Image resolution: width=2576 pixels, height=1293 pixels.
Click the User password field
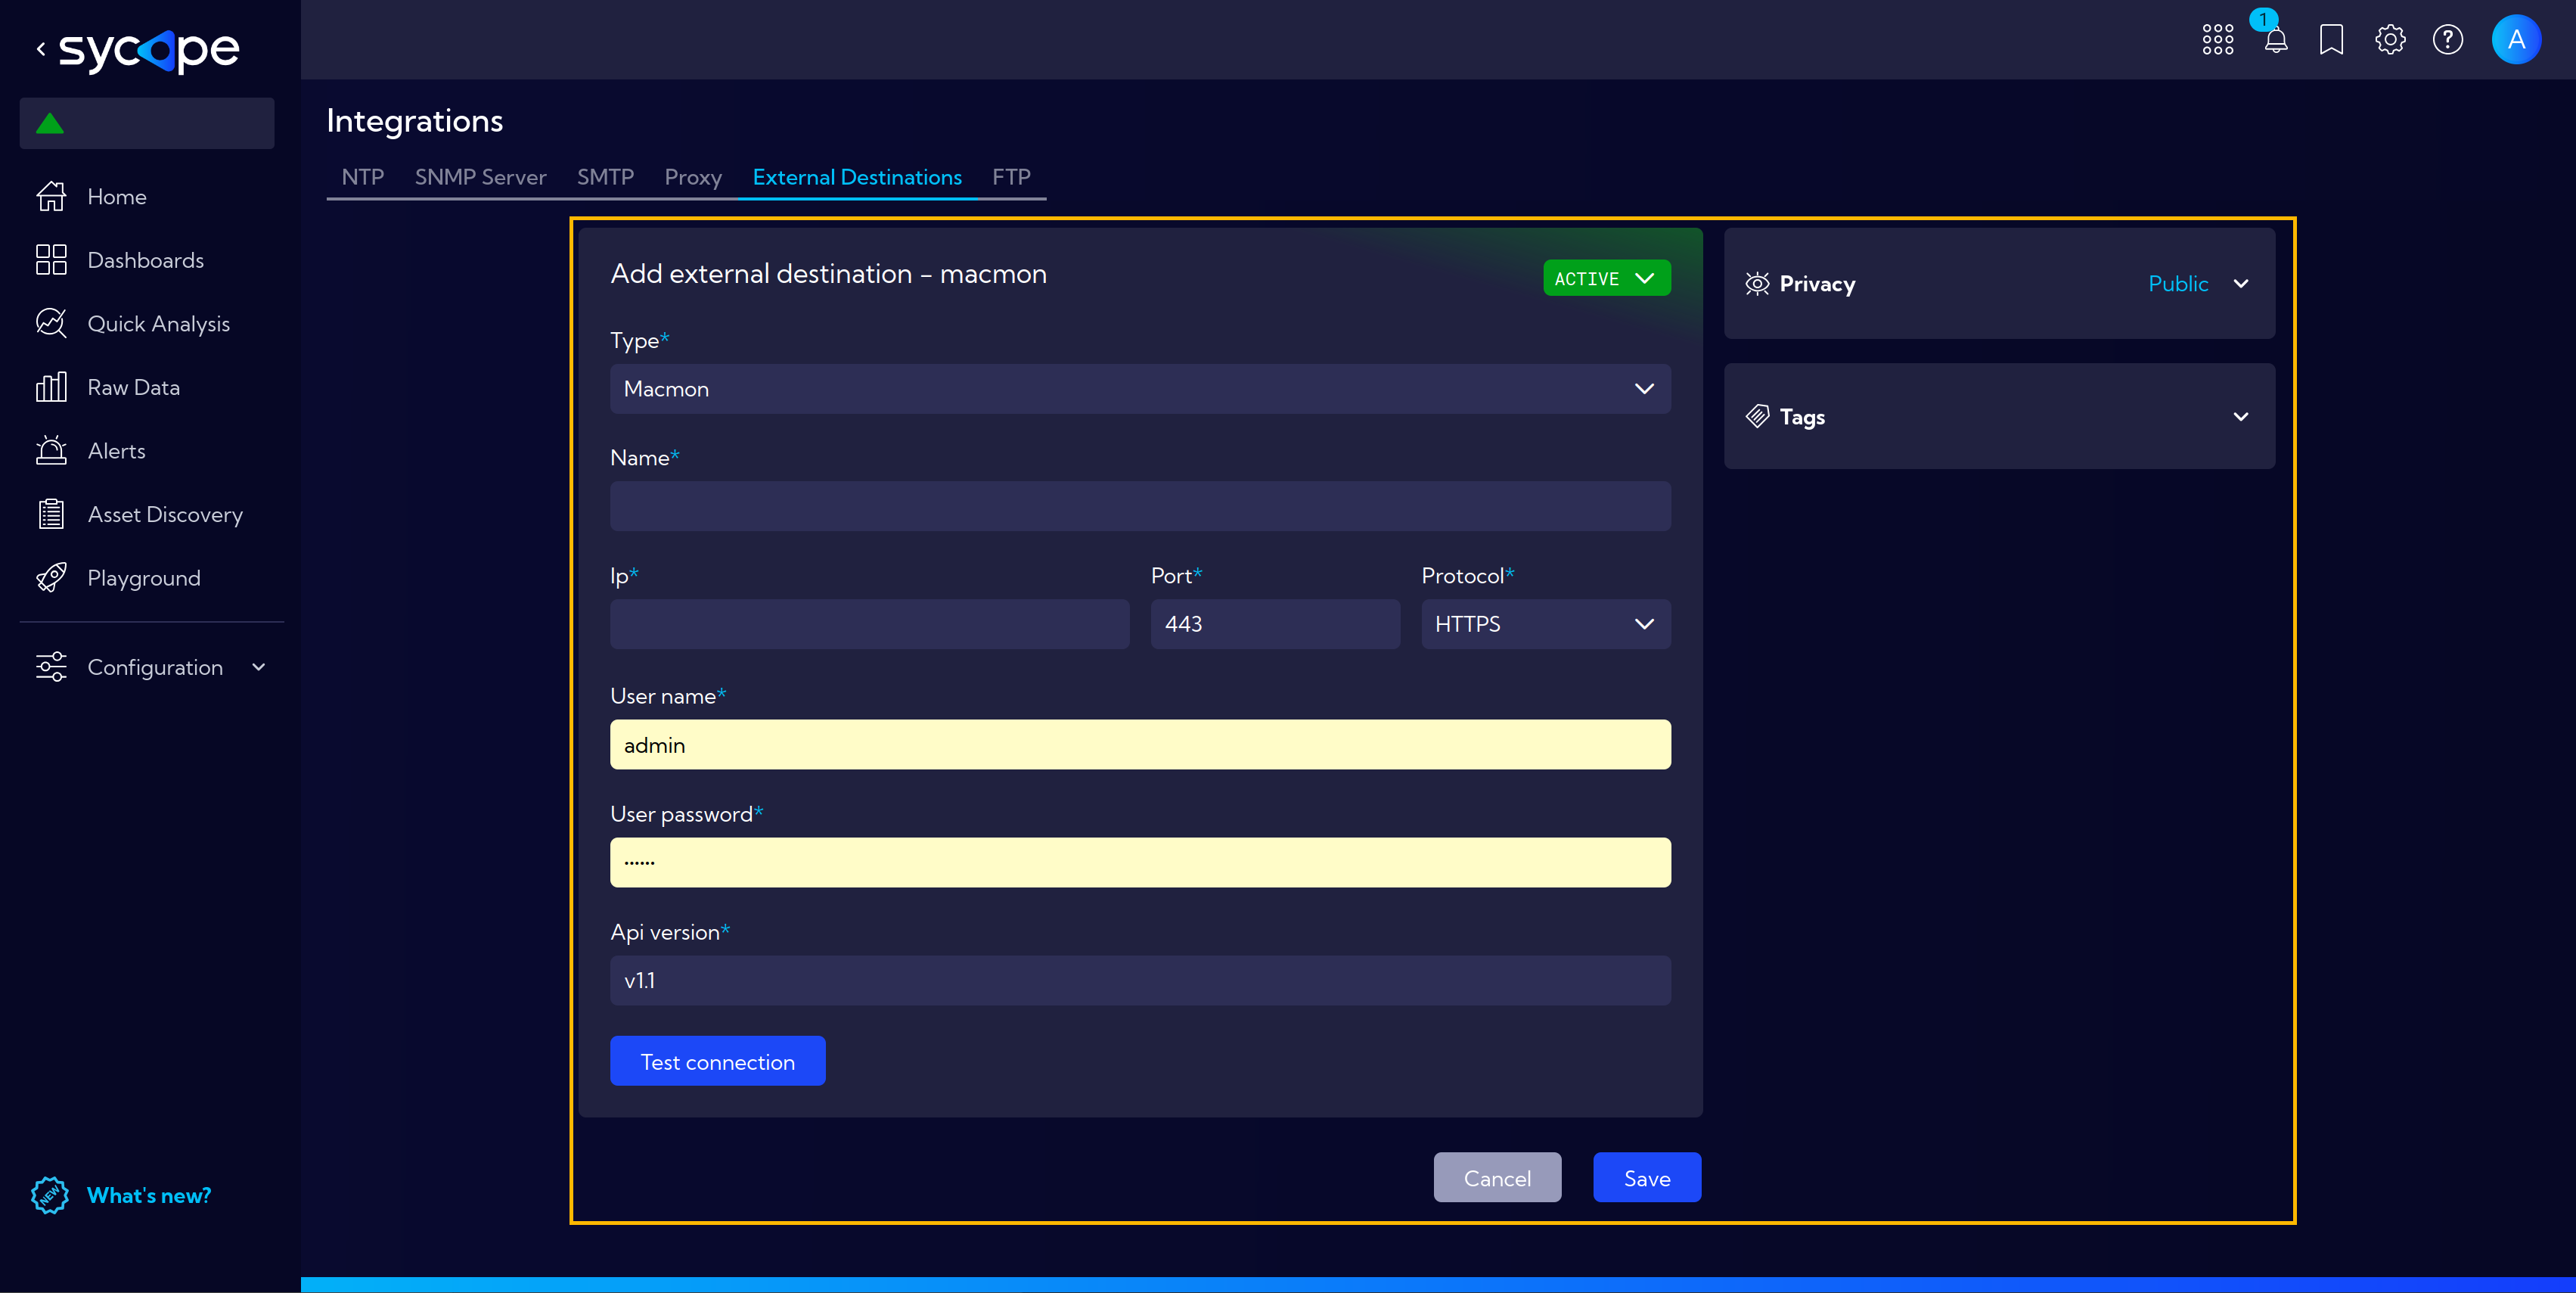tap(1140, 862)
